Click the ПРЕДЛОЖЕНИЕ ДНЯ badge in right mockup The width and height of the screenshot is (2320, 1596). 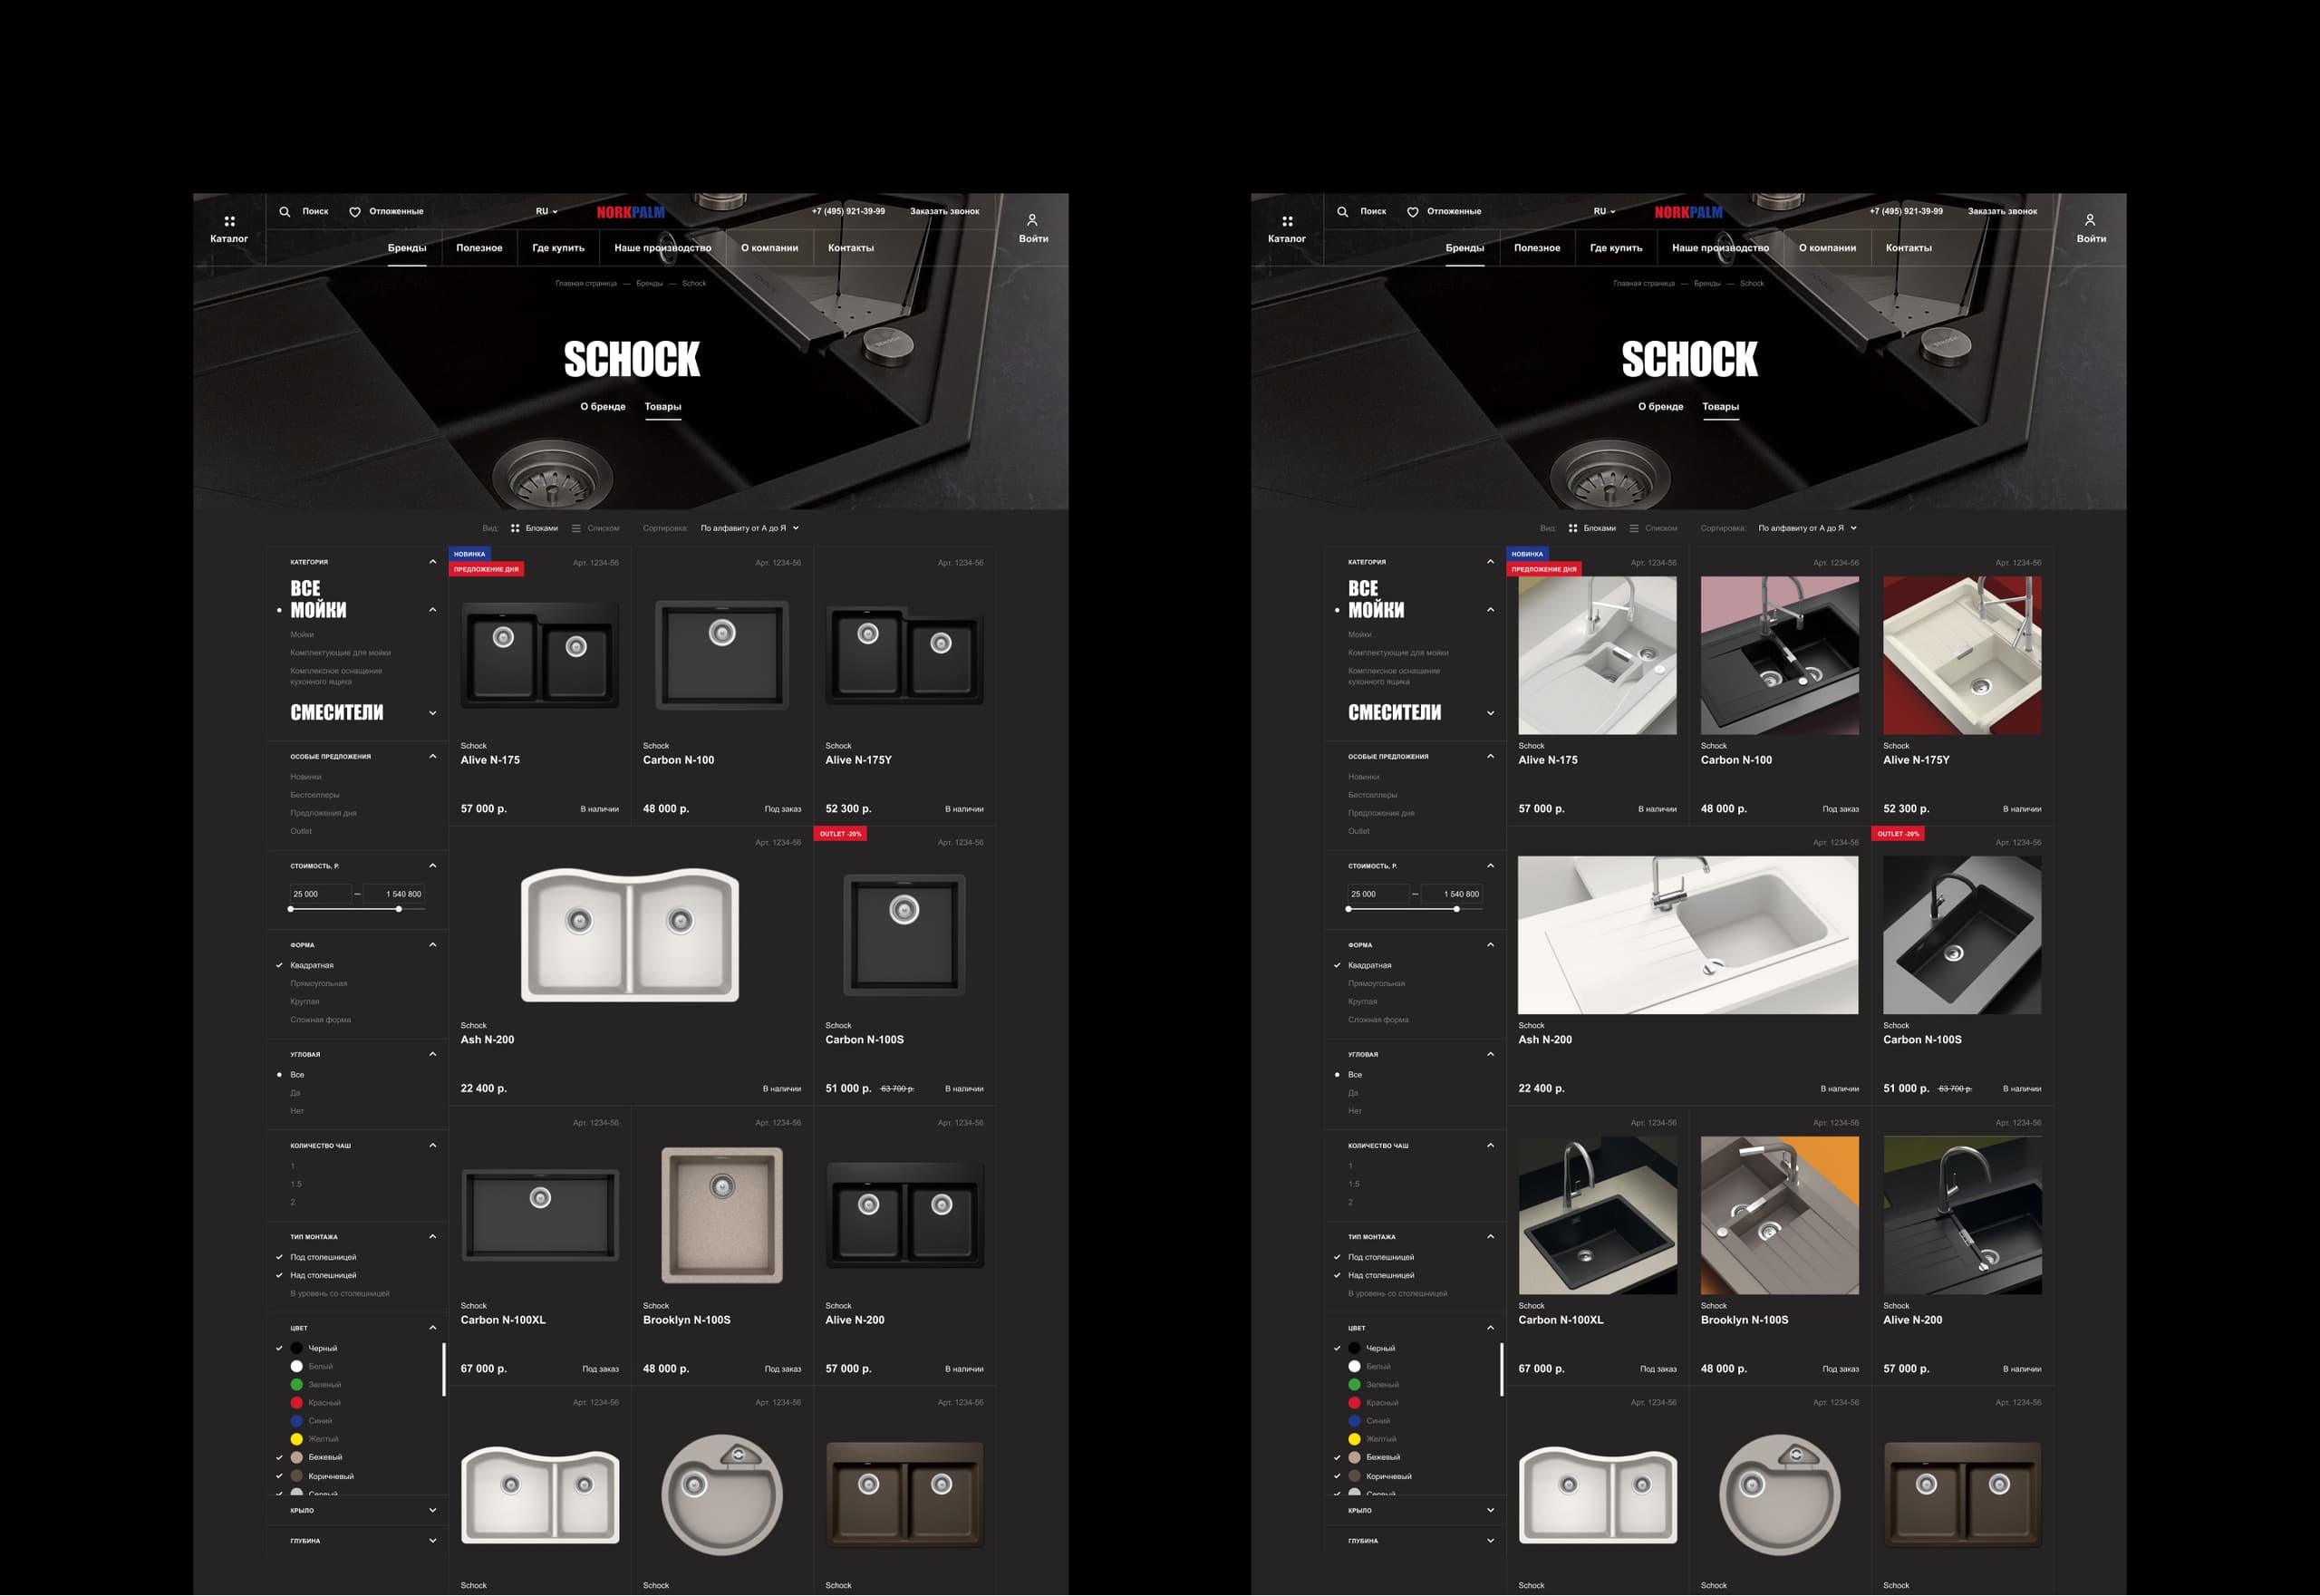click(x=1544, y=569)
